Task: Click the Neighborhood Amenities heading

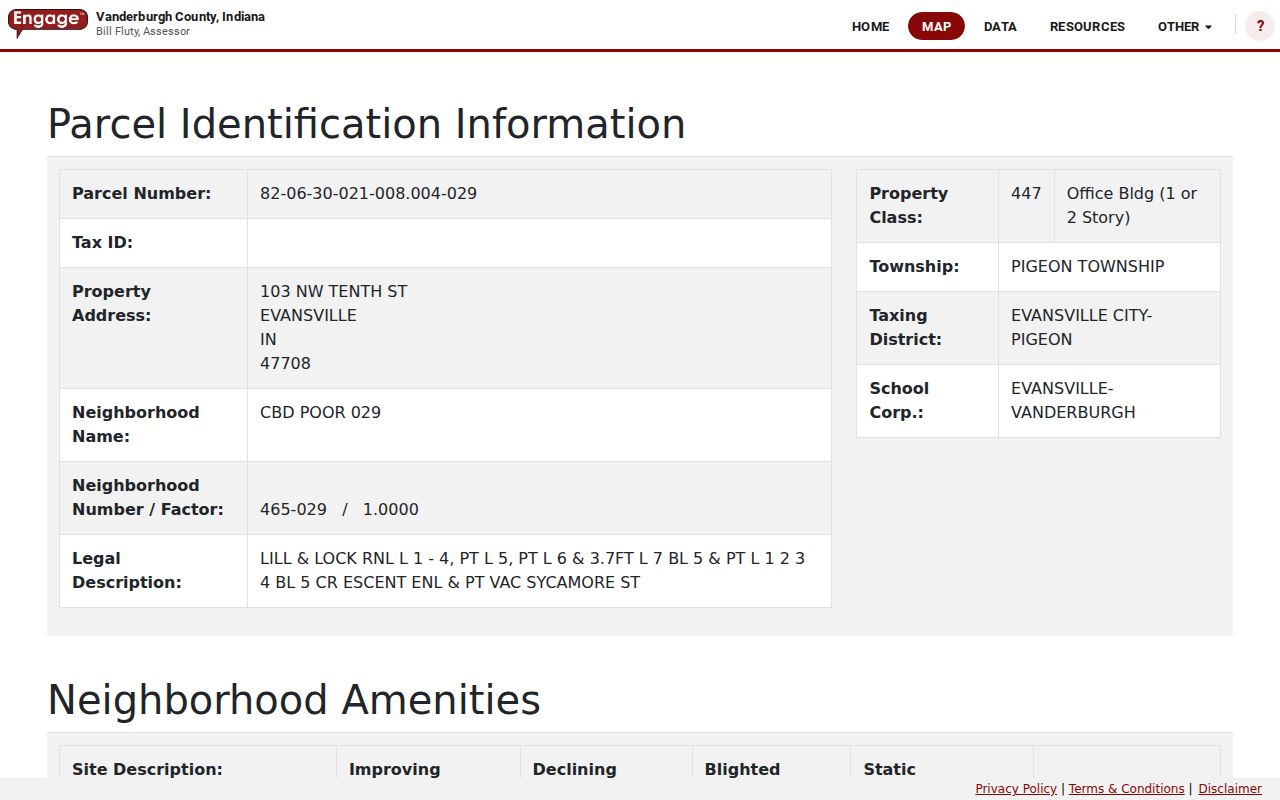Action: point(294,700)
